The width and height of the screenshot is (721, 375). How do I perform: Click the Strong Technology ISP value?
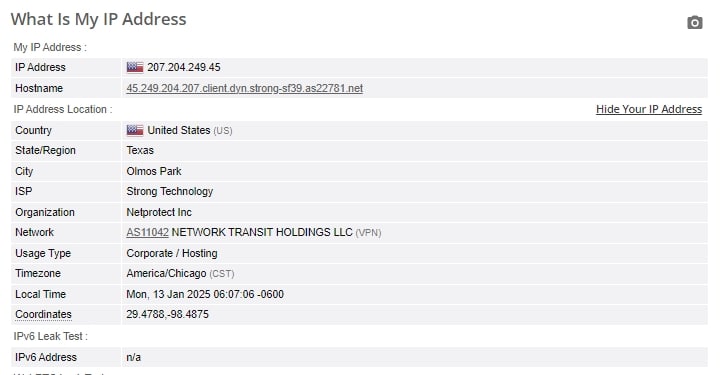tap(170, 192)
